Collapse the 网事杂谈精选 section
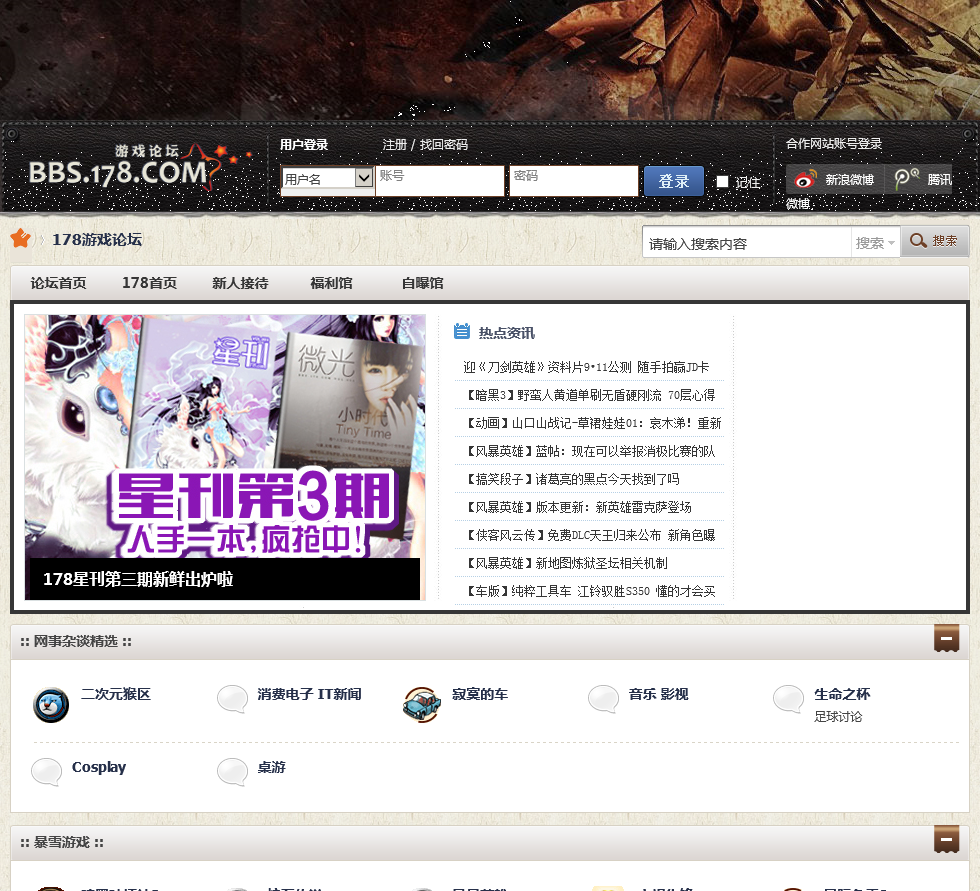Screen dimensions: 980x891 tap(946, 639)
